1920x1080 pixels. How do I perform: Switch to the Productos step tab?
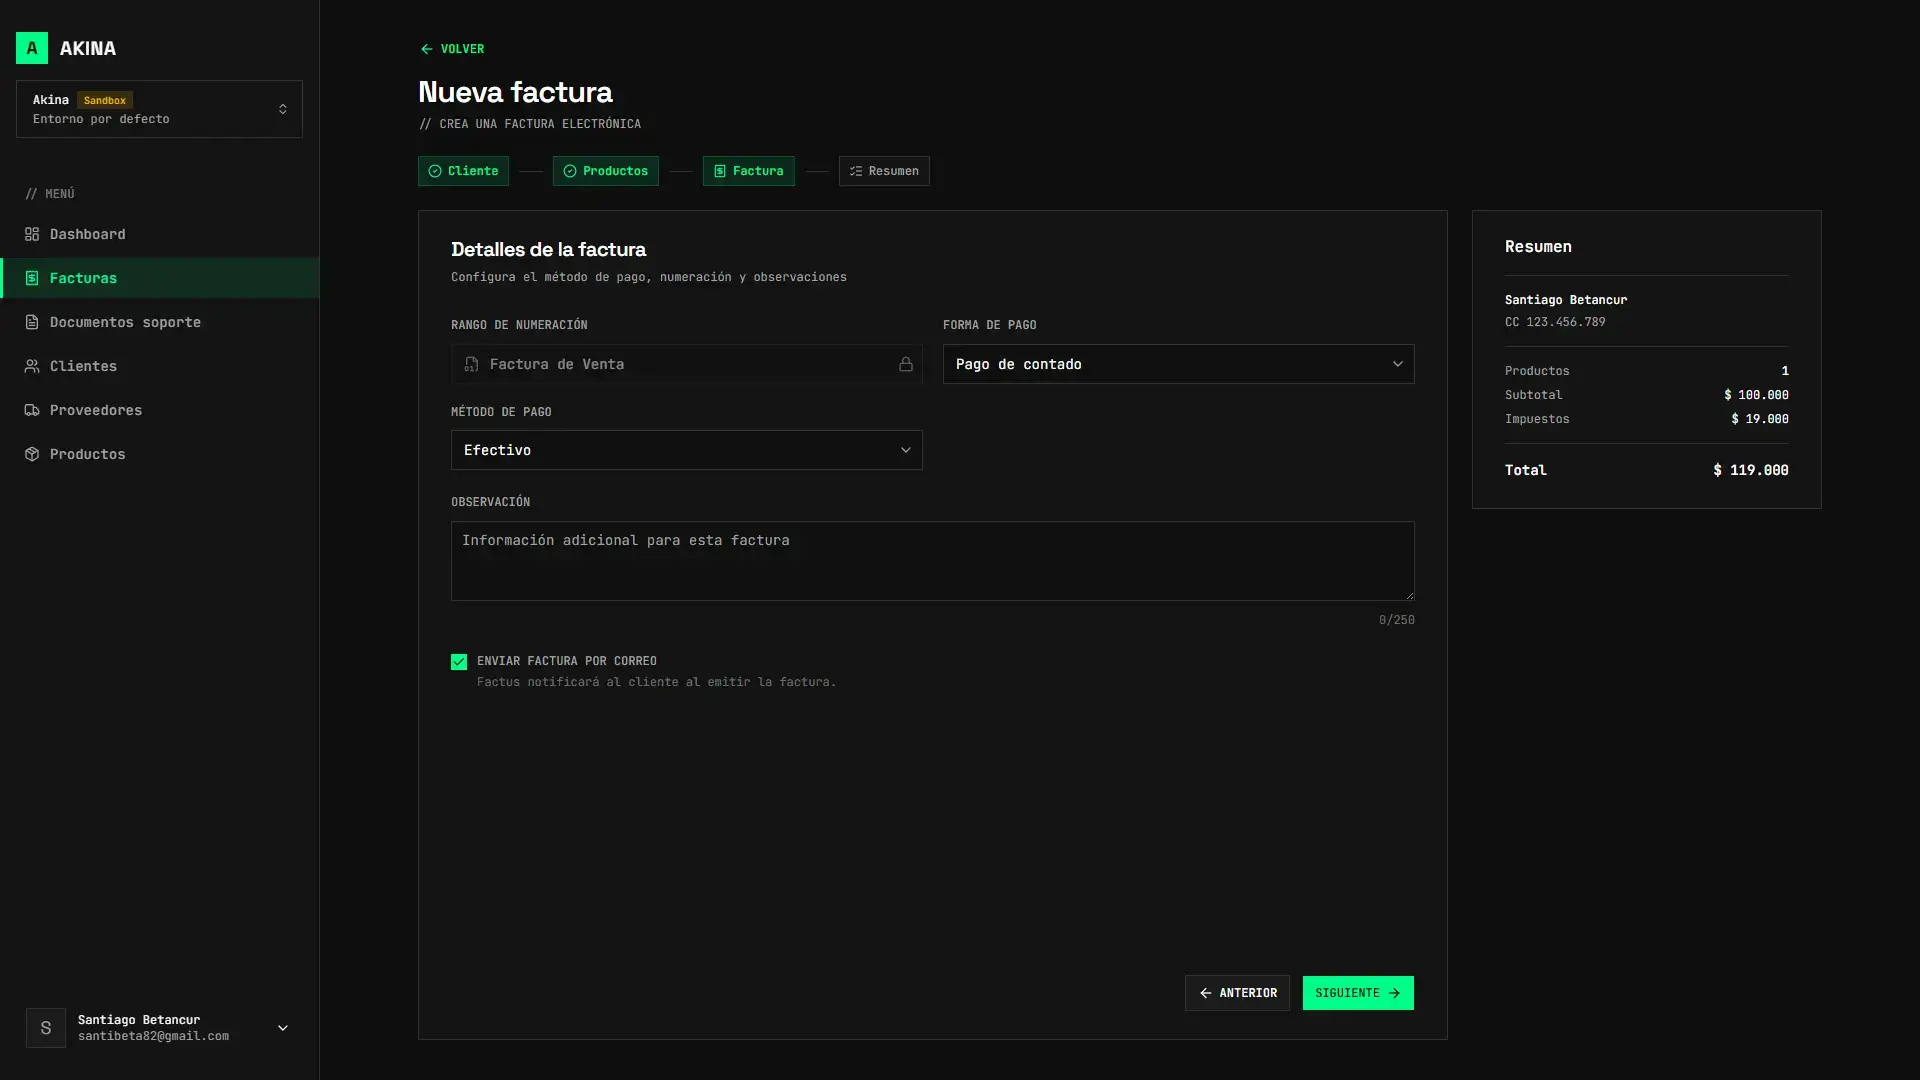[605, 171]
